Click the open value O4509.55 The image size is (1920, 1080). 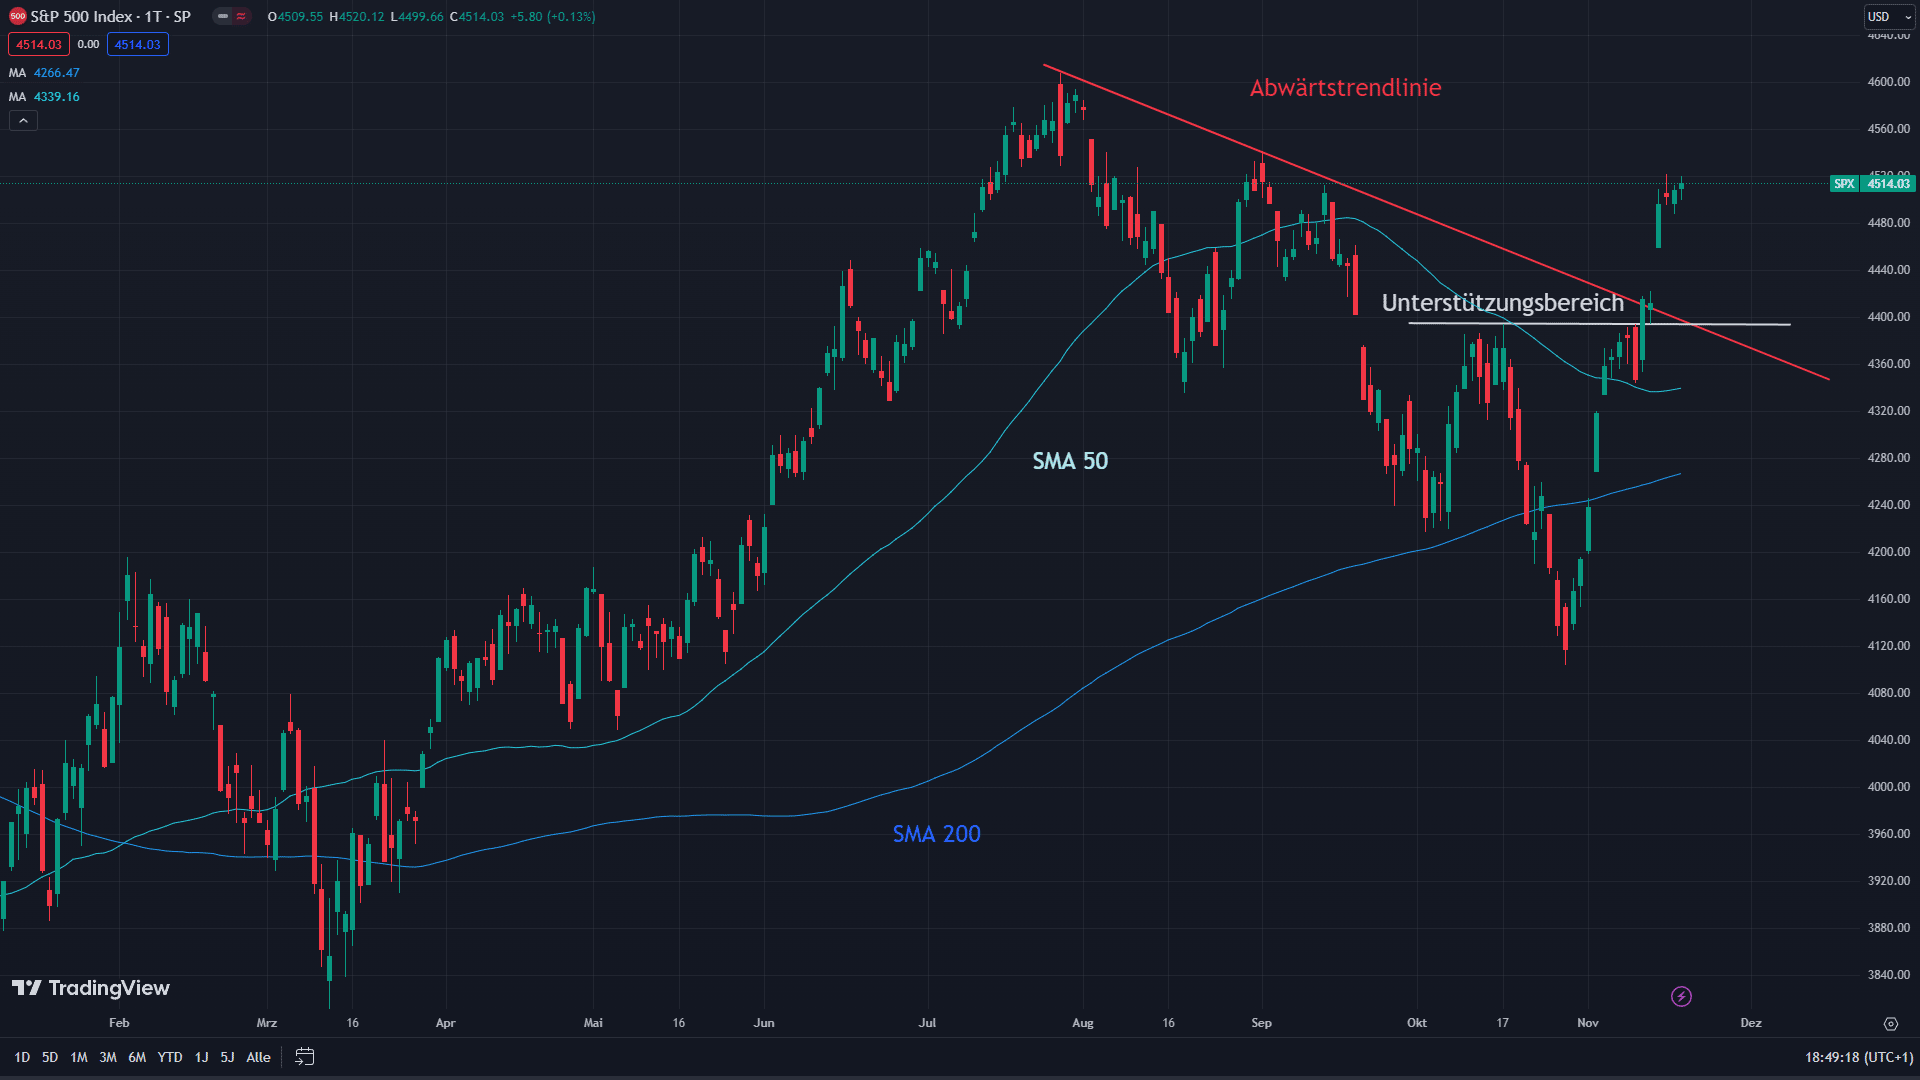point(295,17)
